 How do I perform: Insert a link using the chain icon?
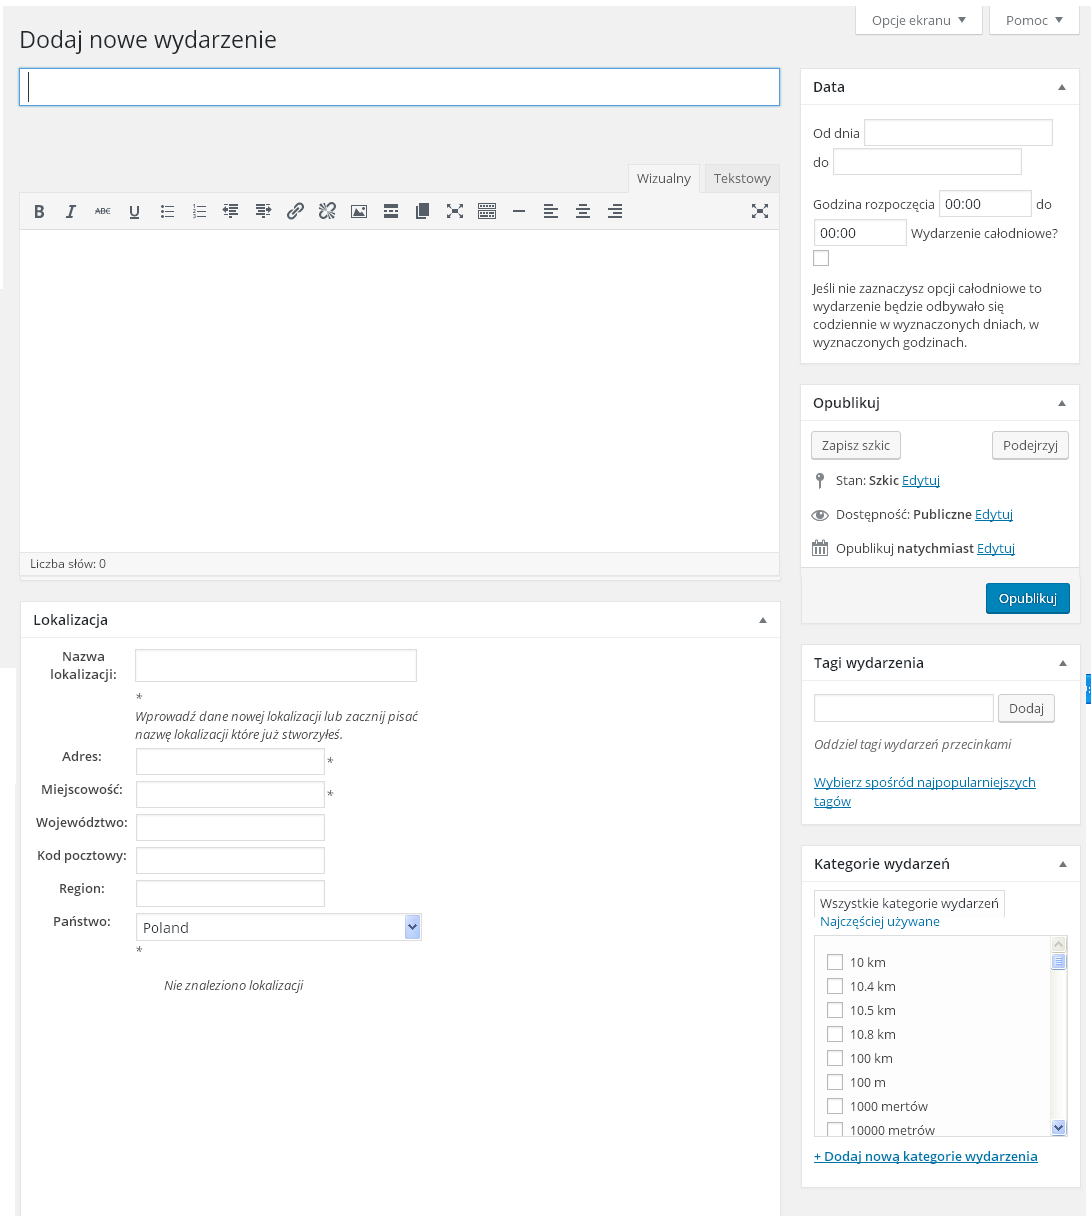tap(295, 211)
